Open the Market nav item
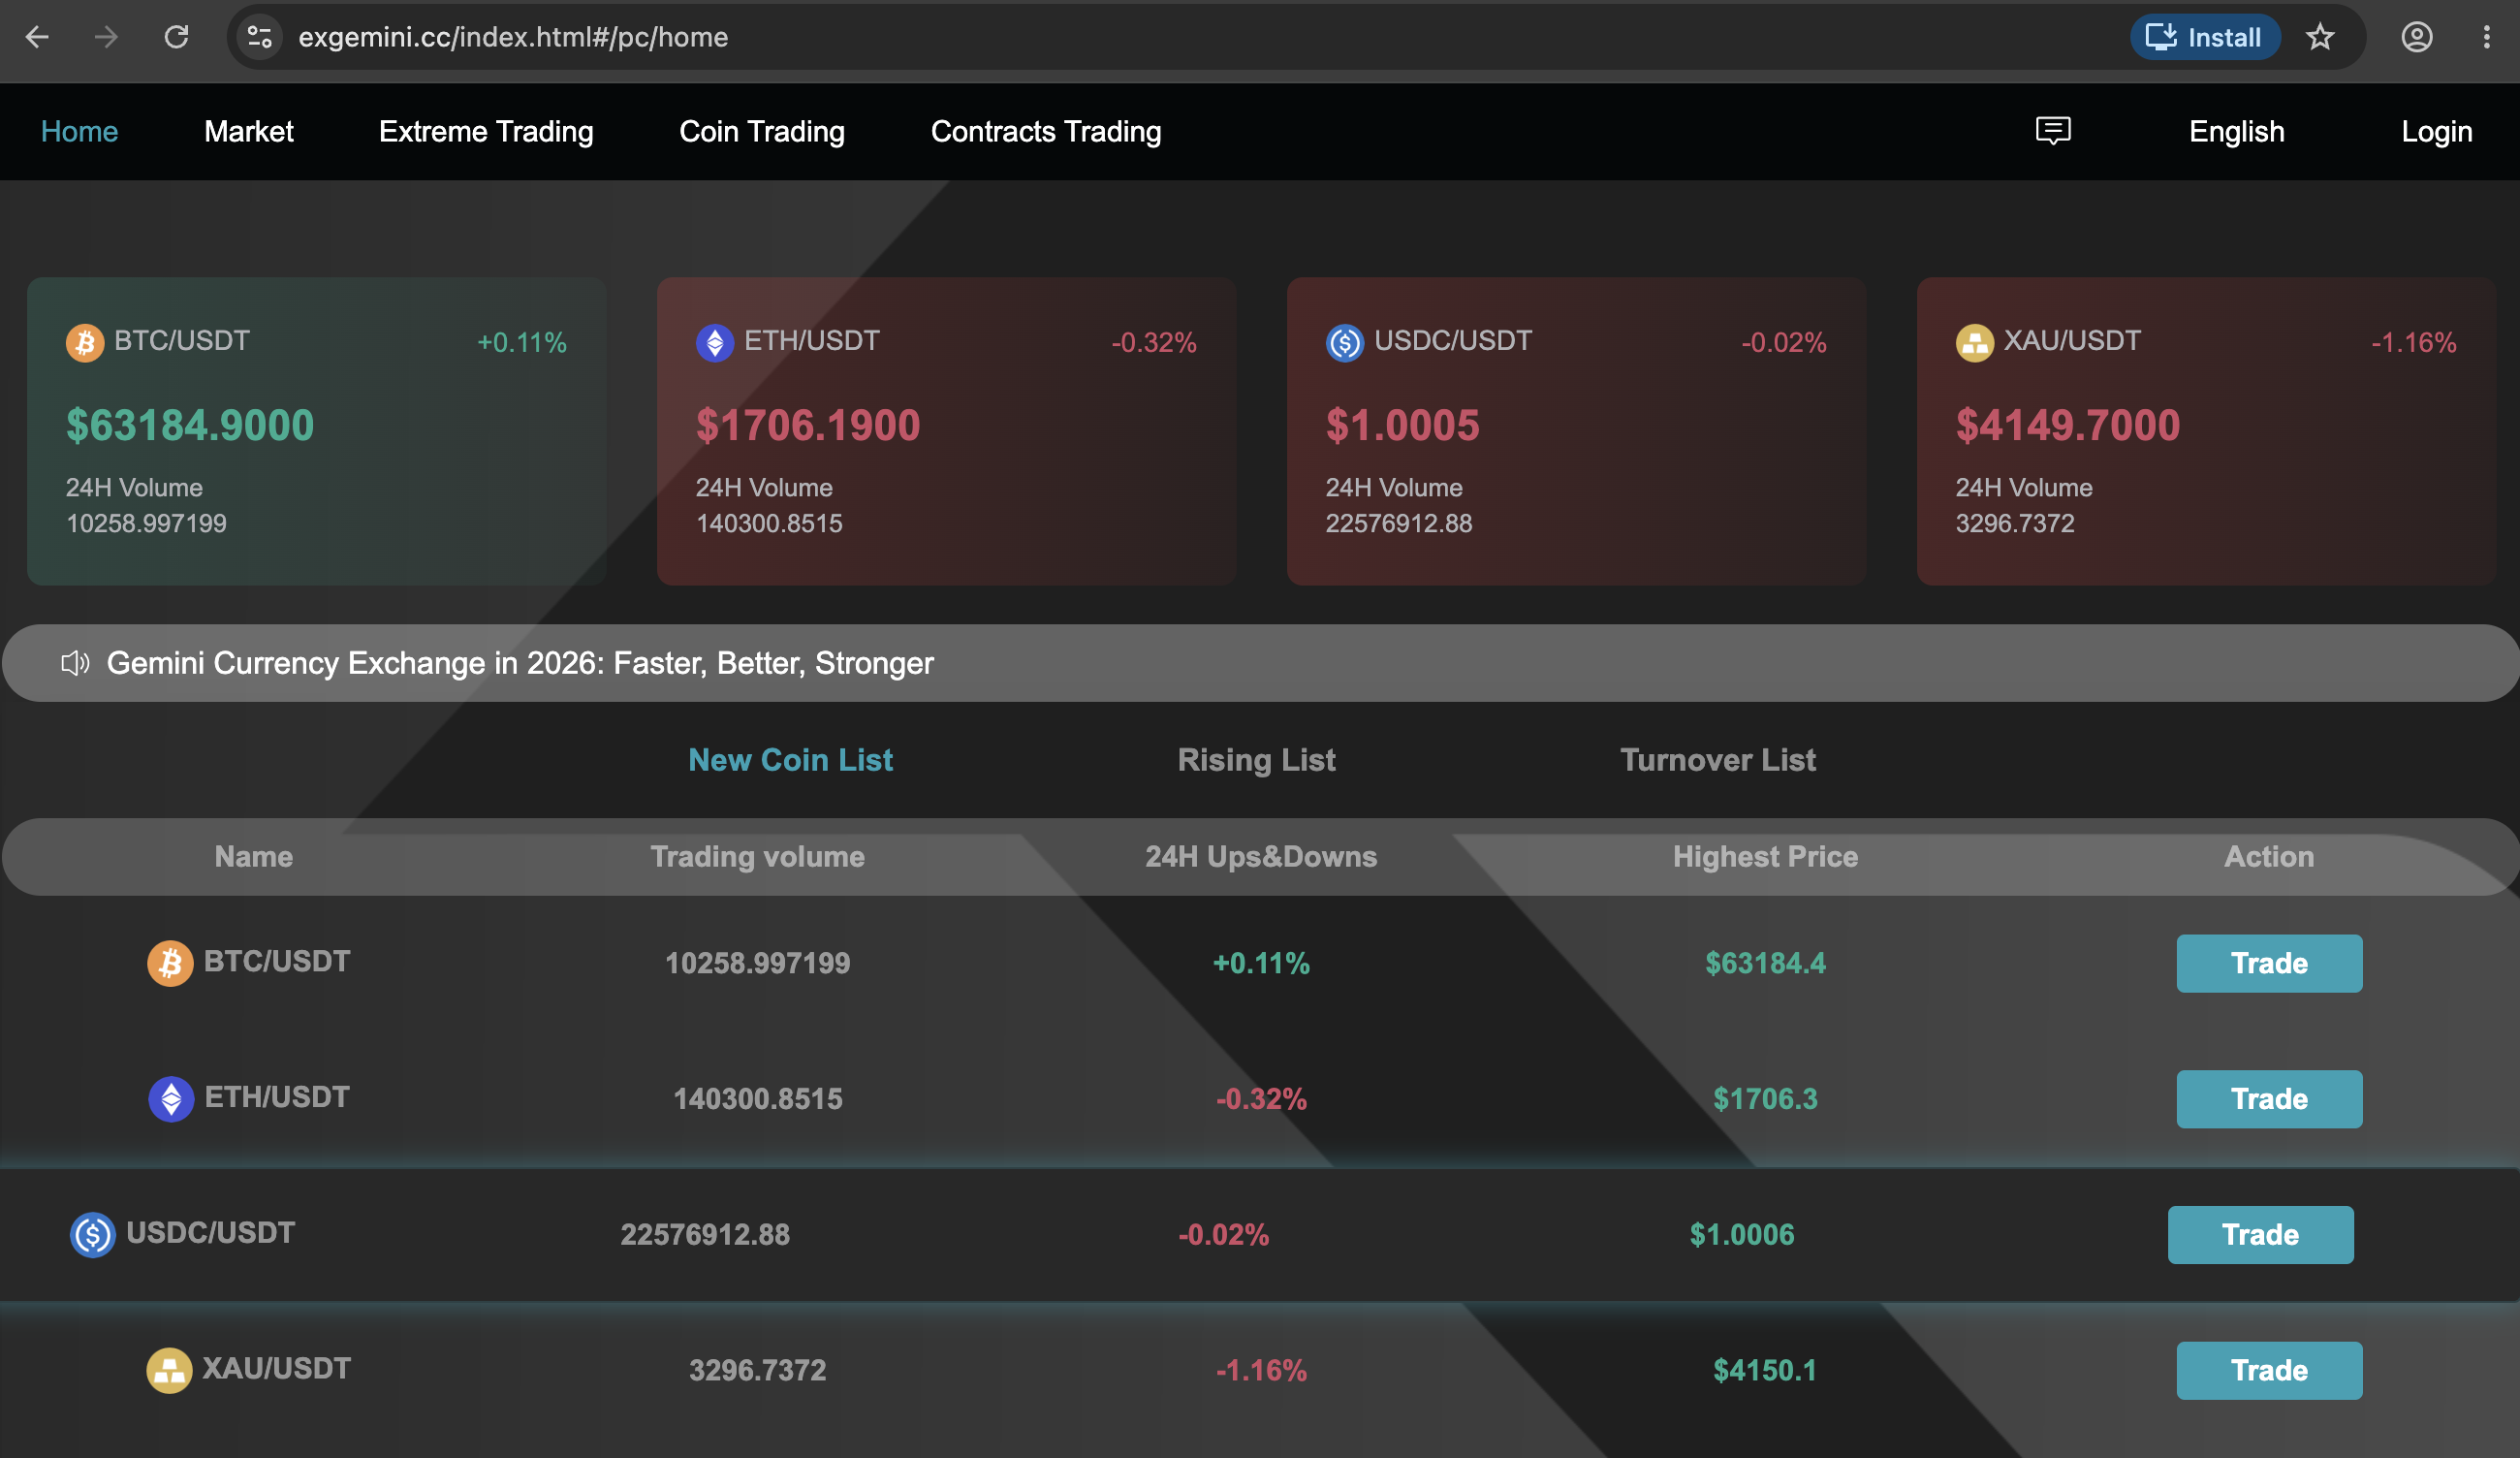The height and width of the screenshot is (1458, 2520). pyautogui.click(x=248, y=131)
